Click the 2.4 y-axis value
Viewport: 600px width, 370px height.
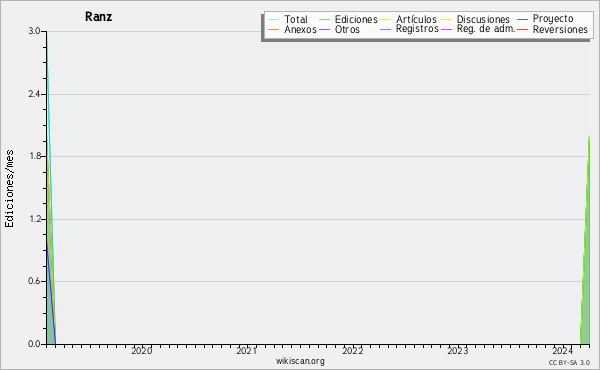(x=34, y=94)
